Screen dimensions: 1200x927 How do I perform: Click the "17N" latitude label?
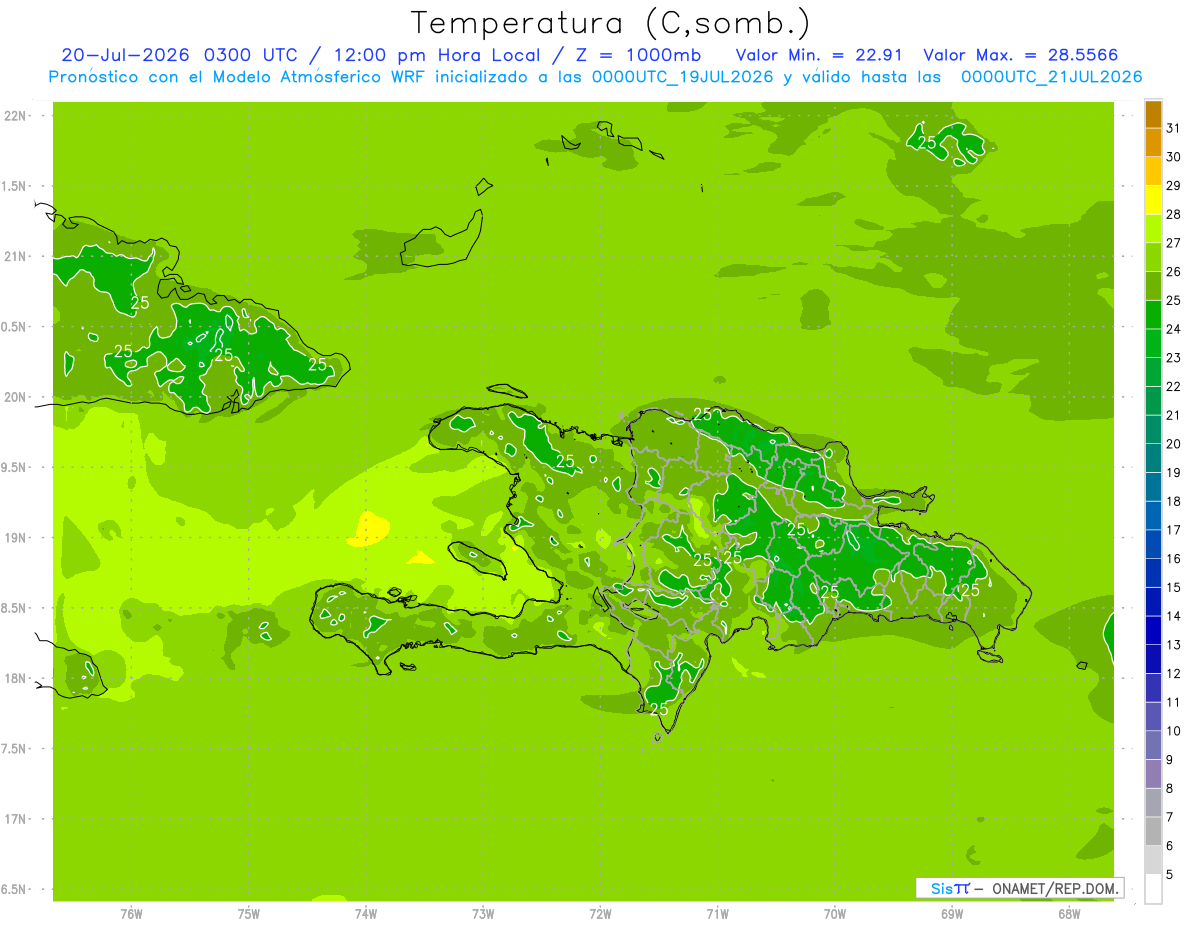click(15, 819)
